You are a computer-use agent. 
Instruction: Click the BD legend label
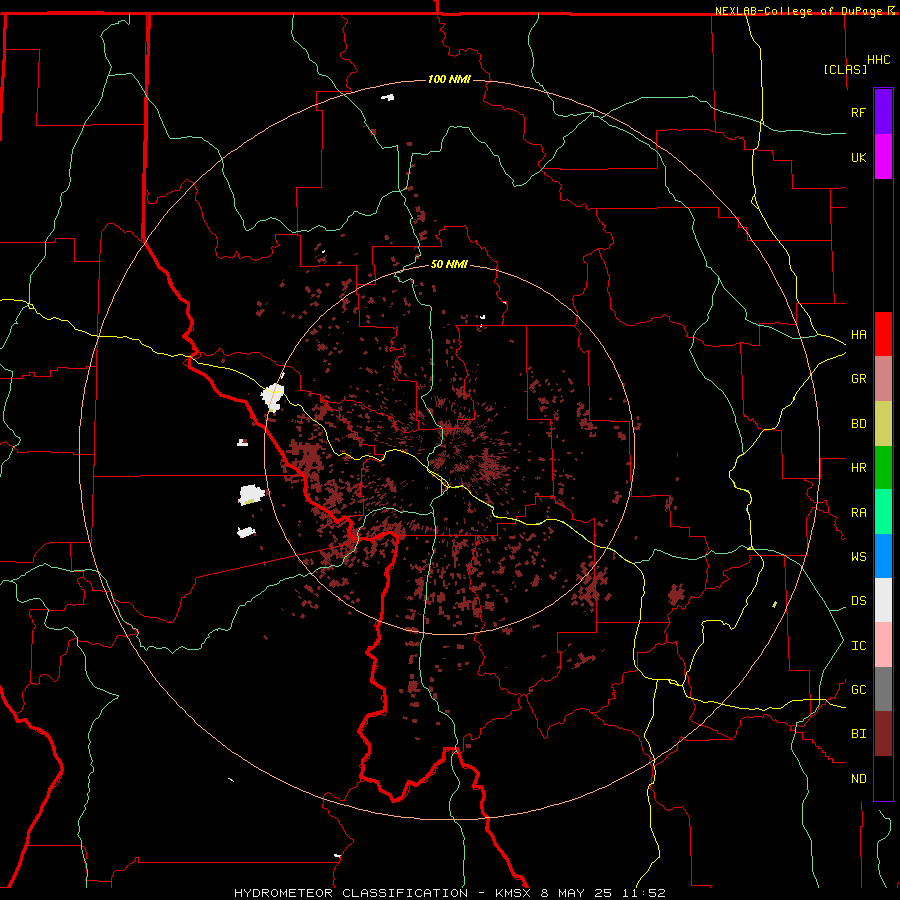(x=858, y=424)
